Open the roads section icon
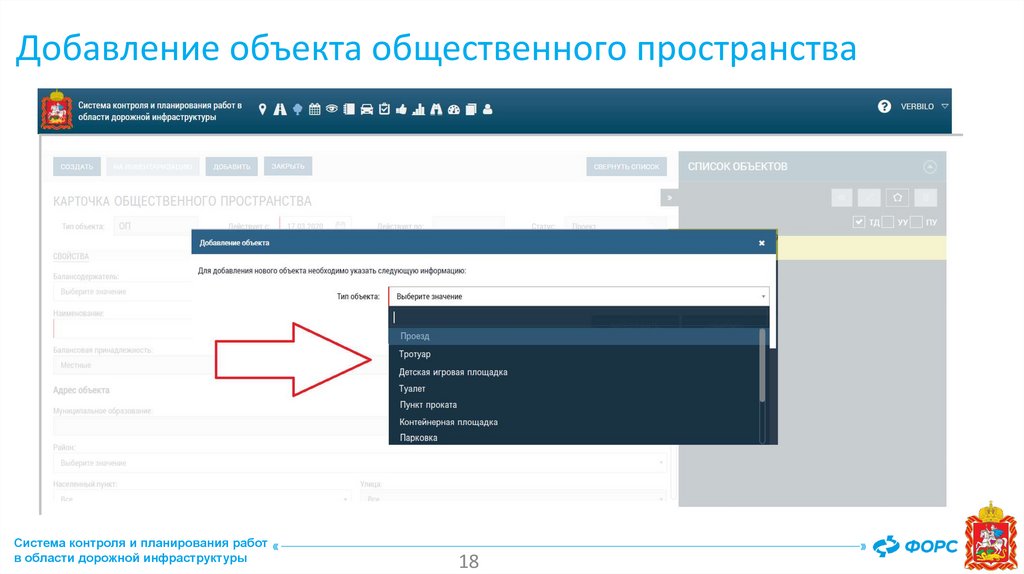Screen dimensions: 1024x574 click(280, 109)
